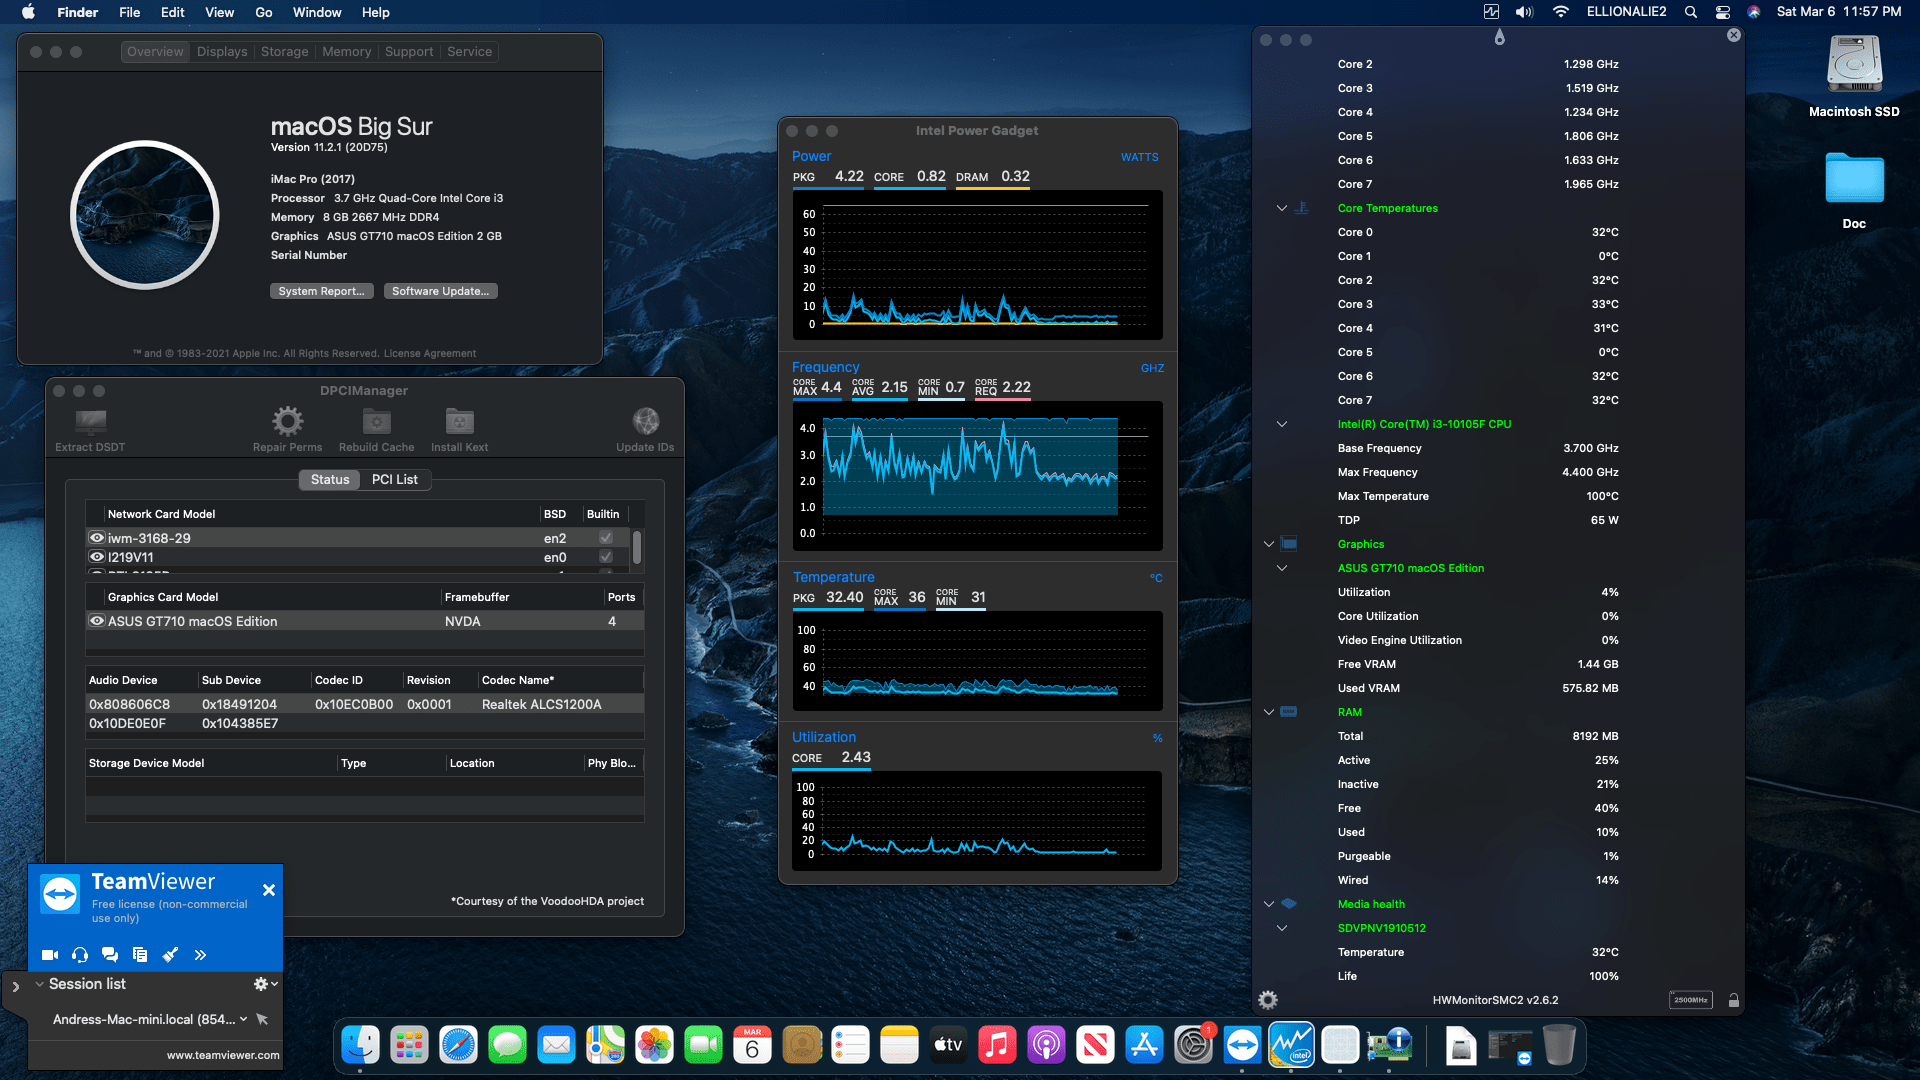The height and width of the screenshot is (1080, 1920).
Task: Collapse Core Temperatures section
Action: (1282, 208)
